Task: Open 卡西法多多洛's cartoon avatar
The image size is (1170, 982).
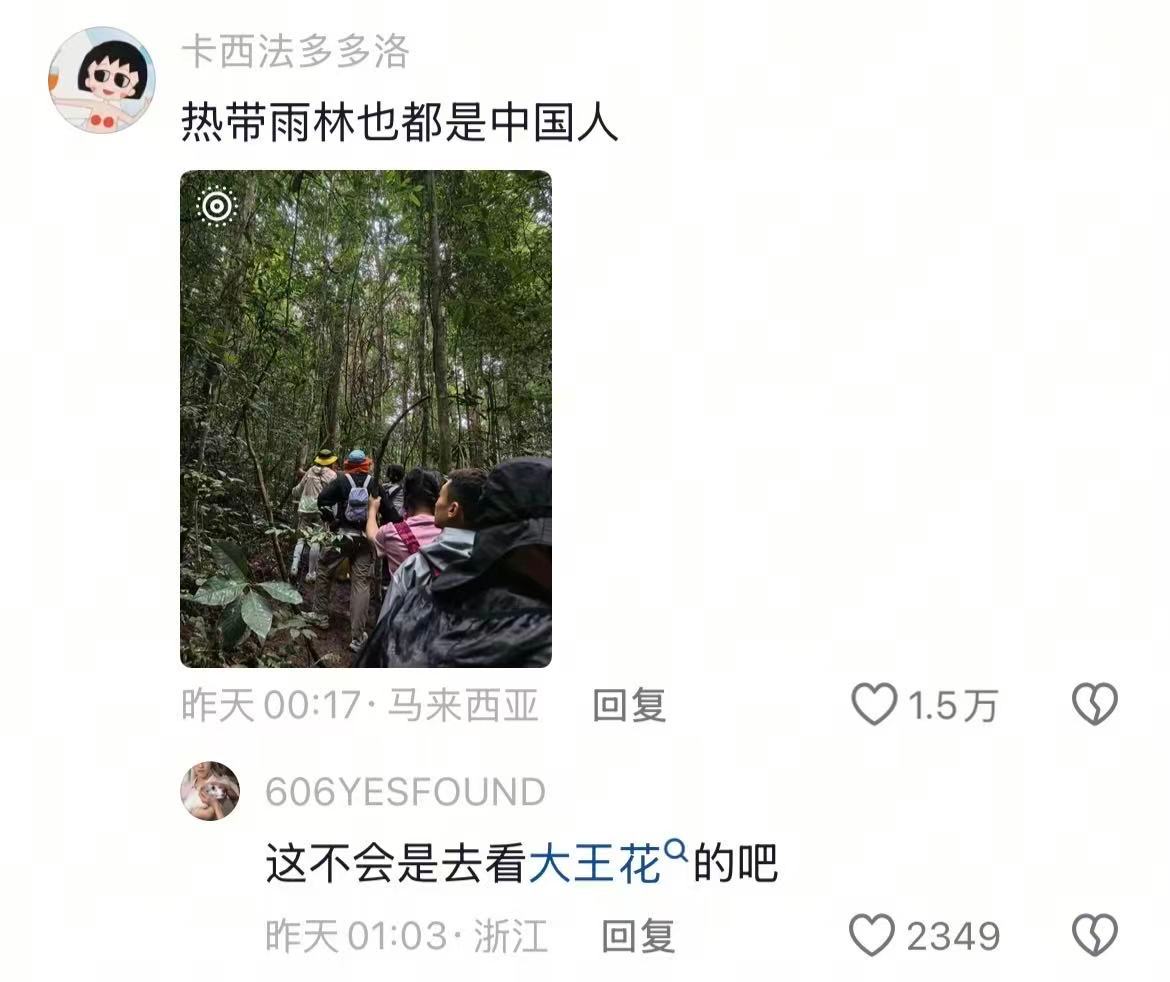Action: tap(102, 80)
